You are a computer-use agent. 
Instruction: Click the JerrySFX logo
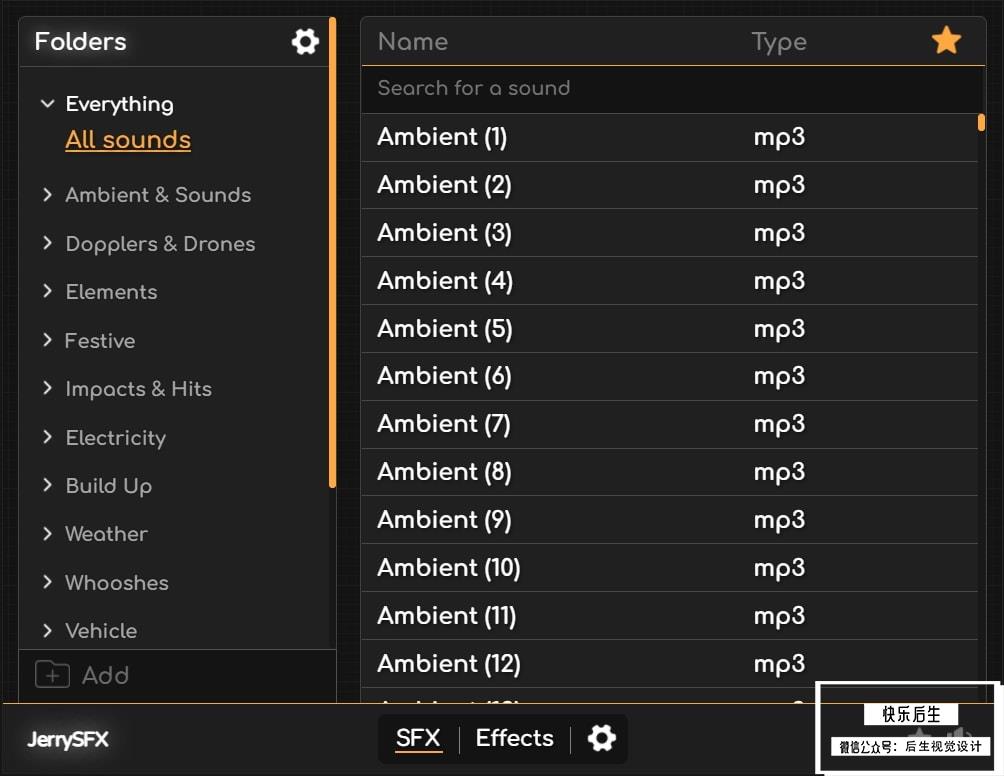[68, 740]
